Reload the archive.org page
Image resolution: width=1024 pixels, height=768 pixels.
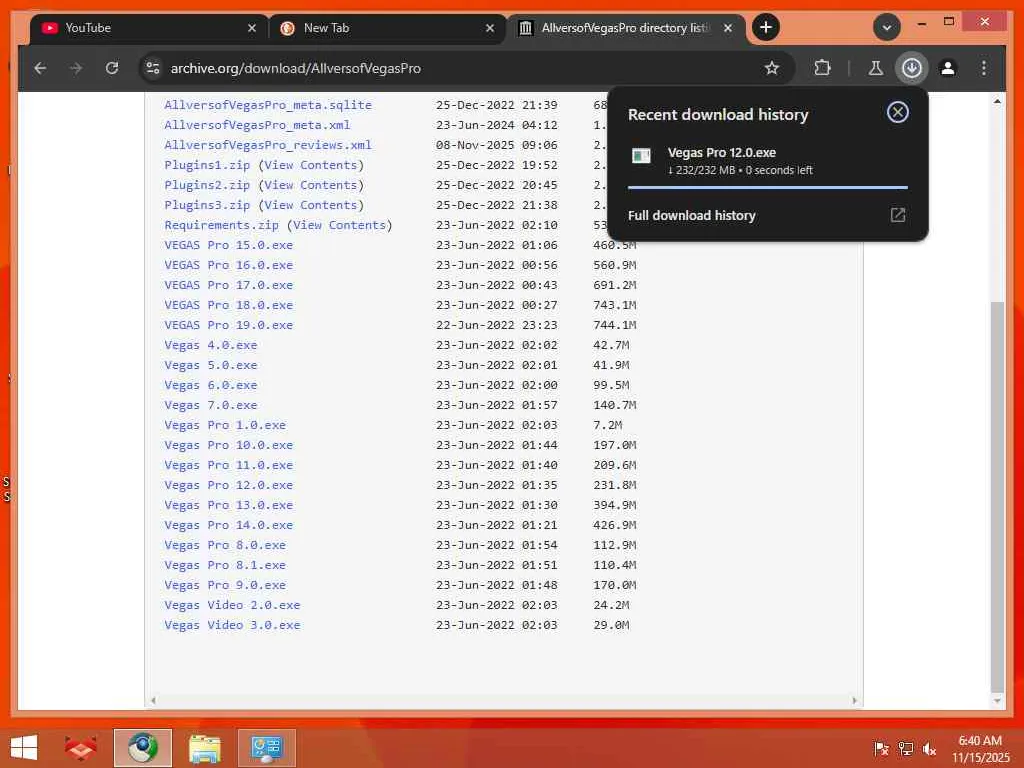click(112, 68)
